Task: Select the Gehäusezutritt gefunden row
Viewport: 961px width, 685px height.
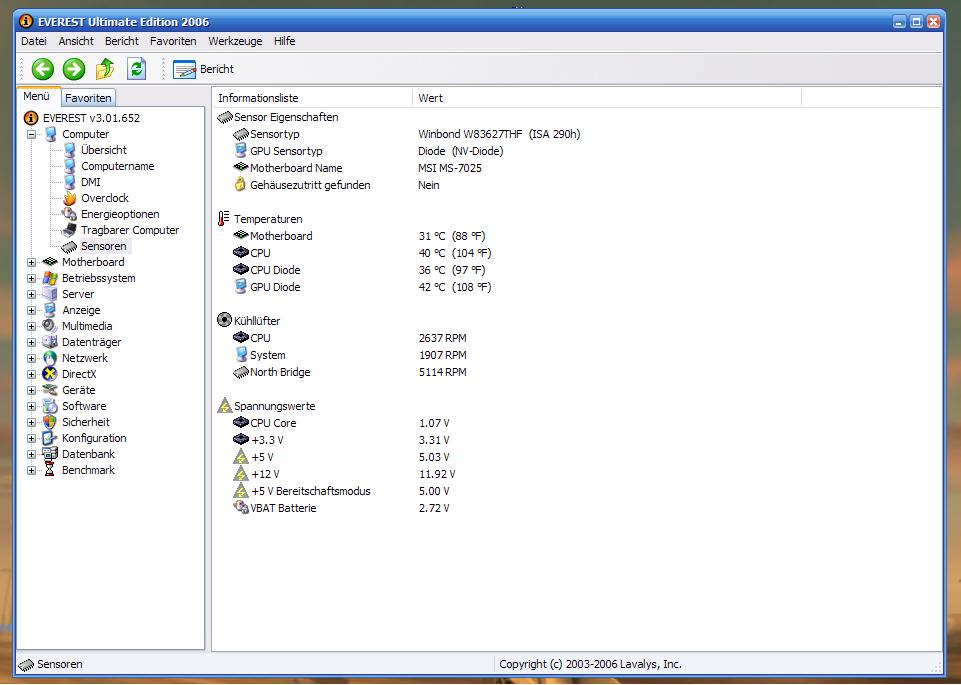Action: coord(336,185)
